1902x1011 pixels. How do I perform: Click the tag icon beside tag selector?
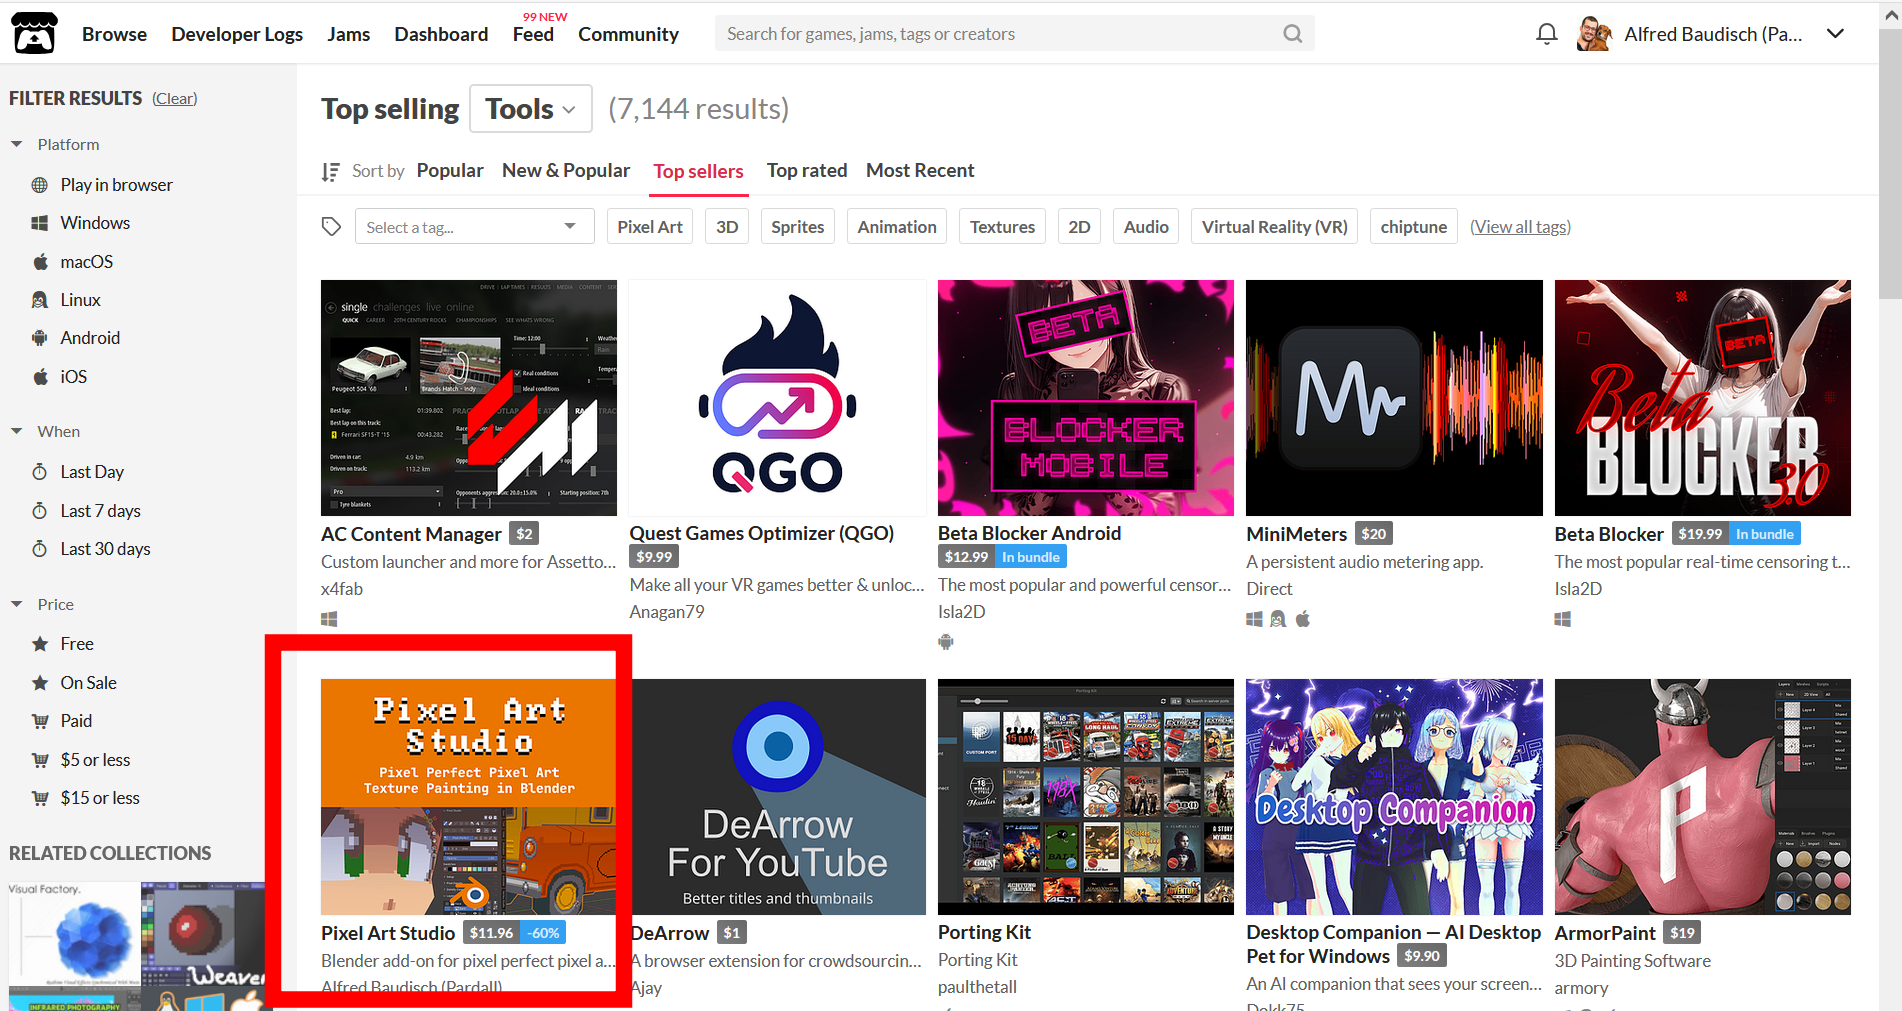332,227
